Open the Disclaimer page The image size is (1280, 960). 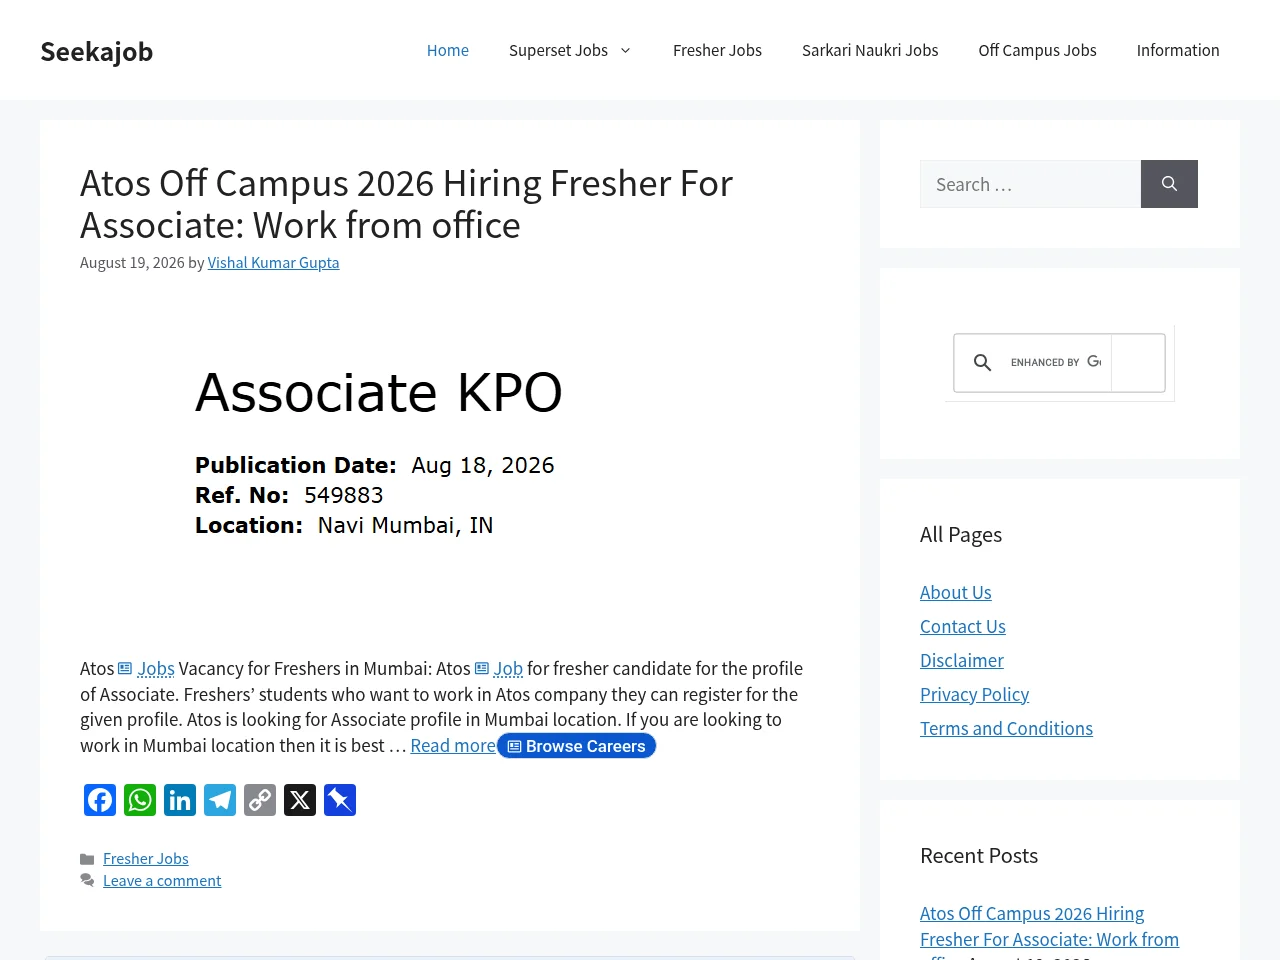point(962,660)
